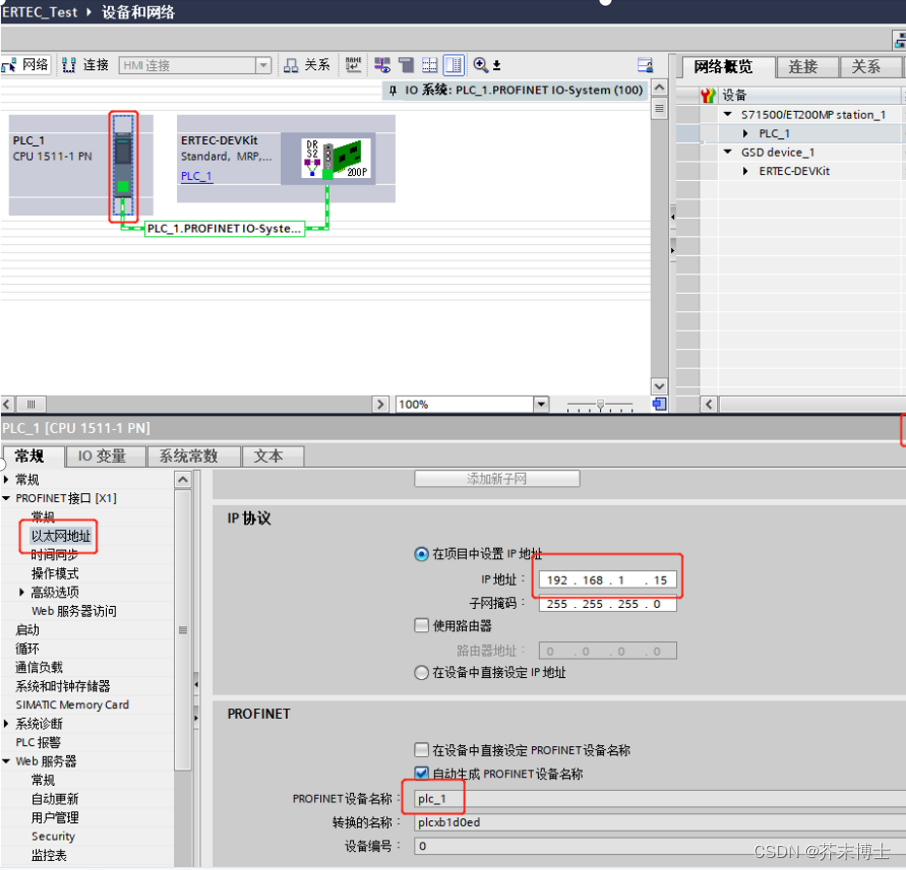
Task: Enable the 使用路由器 checkbox
Action: tap(421, 626)
